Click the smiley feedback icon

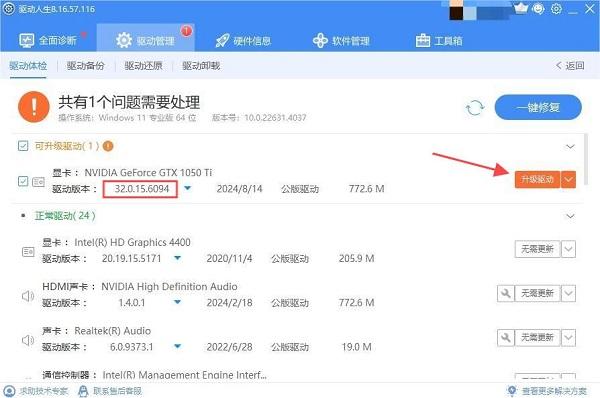[538, 8]
